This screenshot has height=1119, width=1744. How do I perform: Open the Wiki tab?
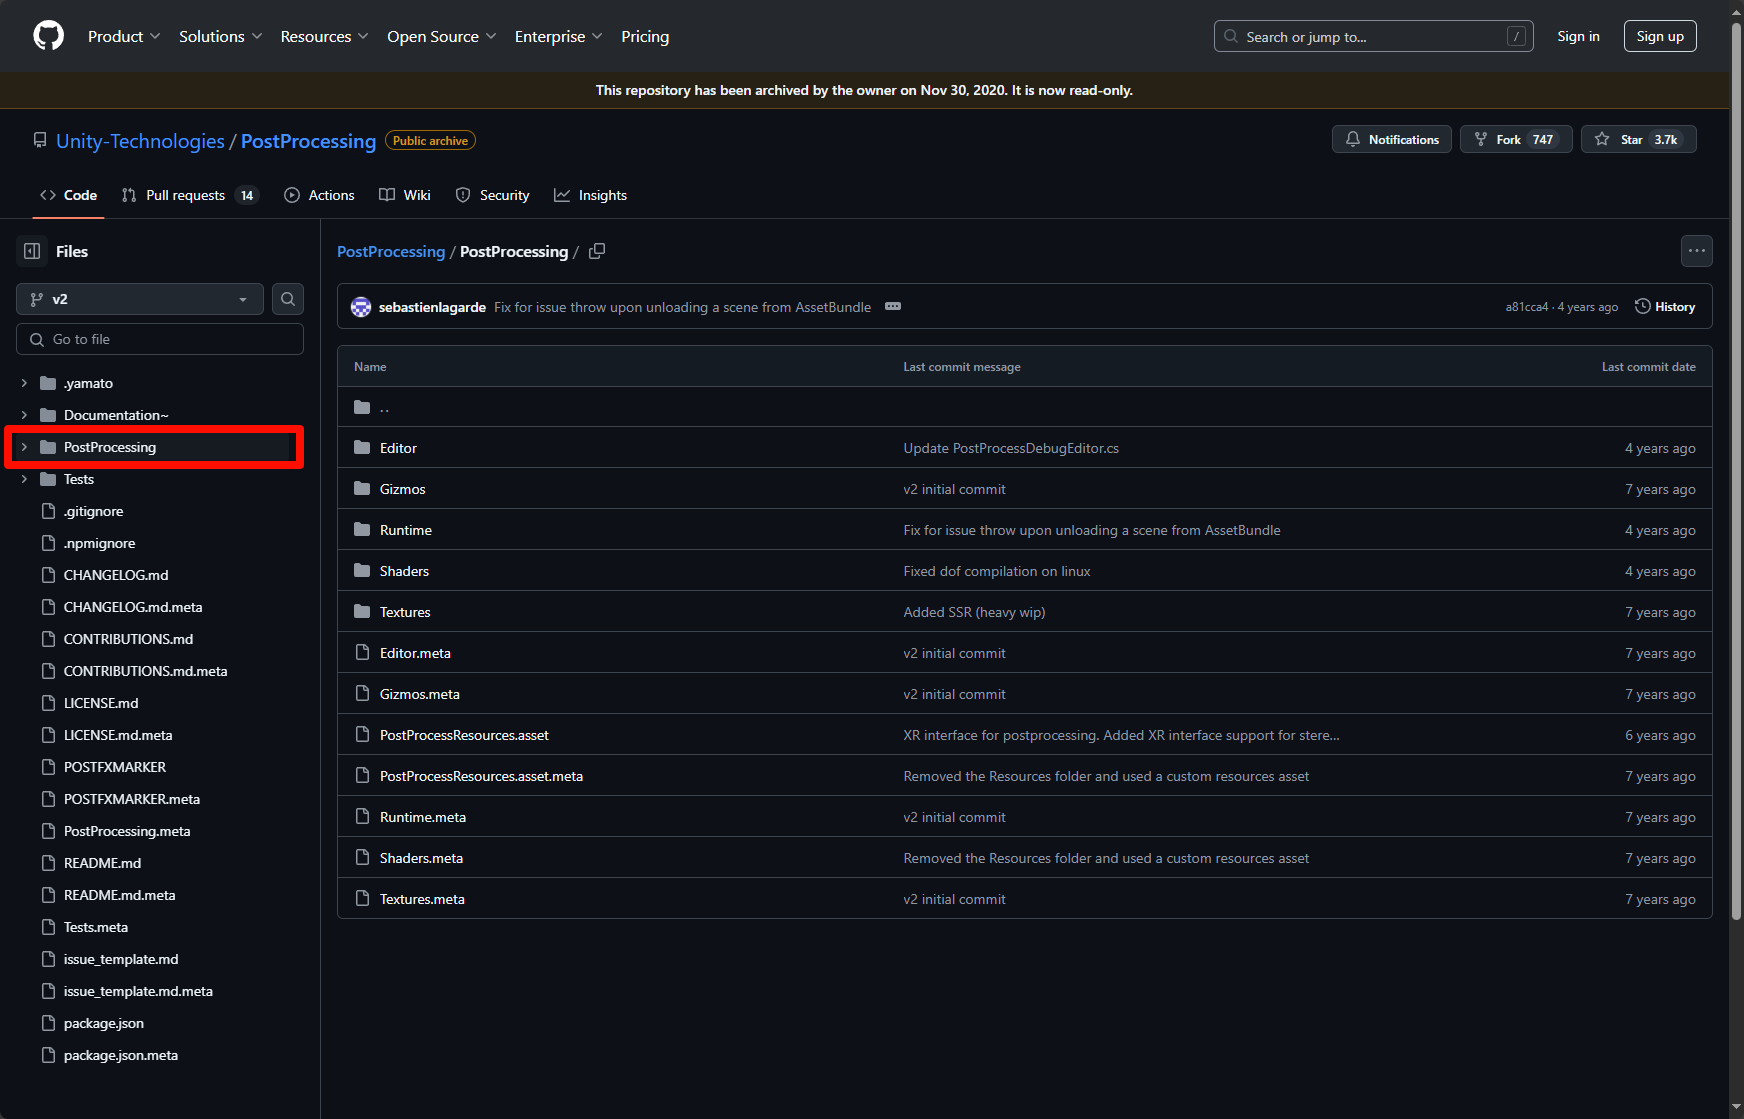click(405, 195)
